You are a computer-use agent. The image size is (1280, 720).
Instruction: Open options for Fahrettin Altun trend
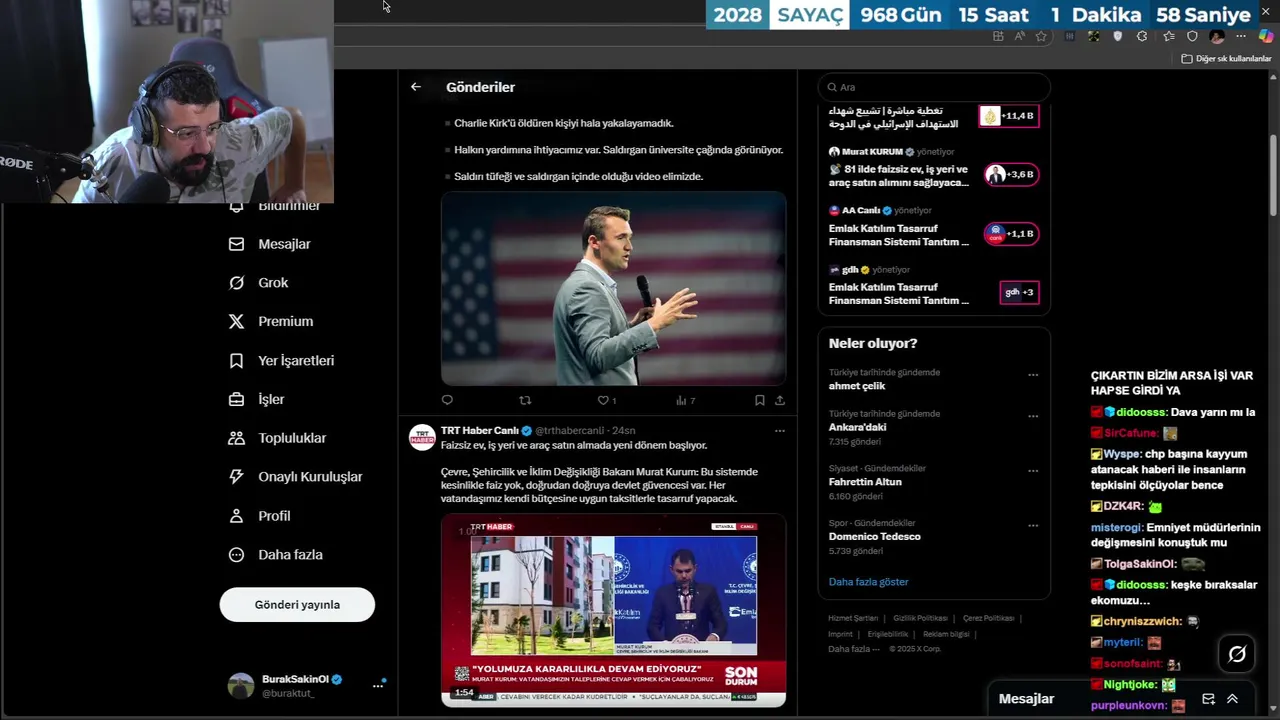[x=1033, y=471]
